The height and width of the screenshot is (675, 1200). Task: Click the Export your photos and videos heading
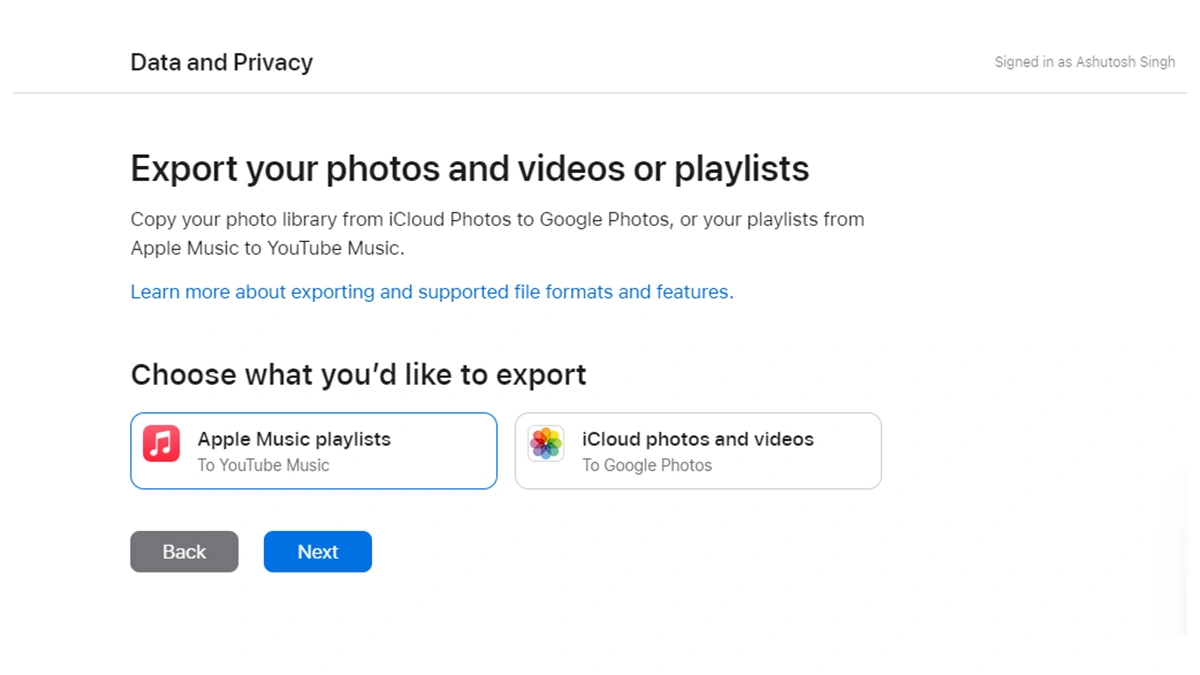click(x=470, y=168)
